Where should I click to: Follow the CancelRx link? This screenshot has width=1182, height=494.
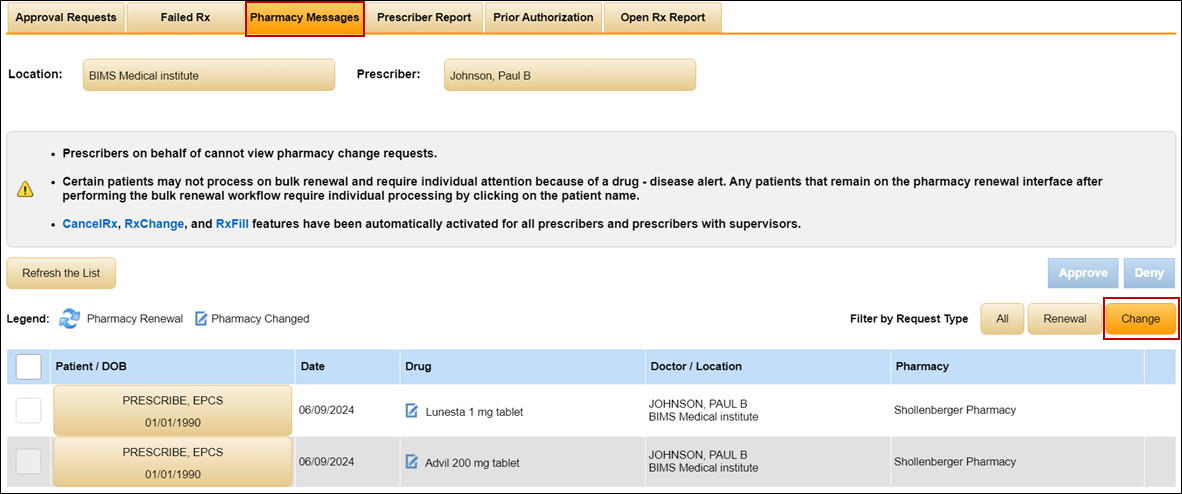tap(89, 224)
